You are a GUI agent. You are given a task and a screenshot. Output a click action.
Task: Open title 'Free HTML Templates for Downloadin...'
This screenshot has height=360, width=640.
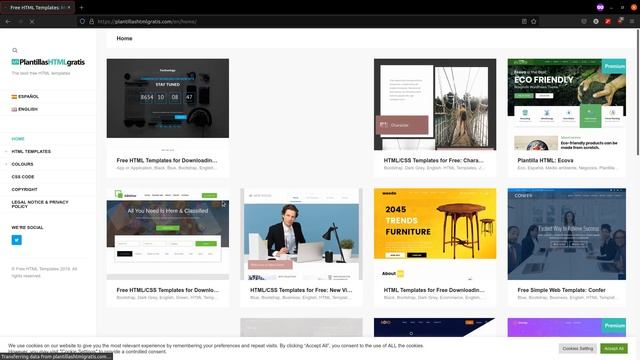pos(167,160)
